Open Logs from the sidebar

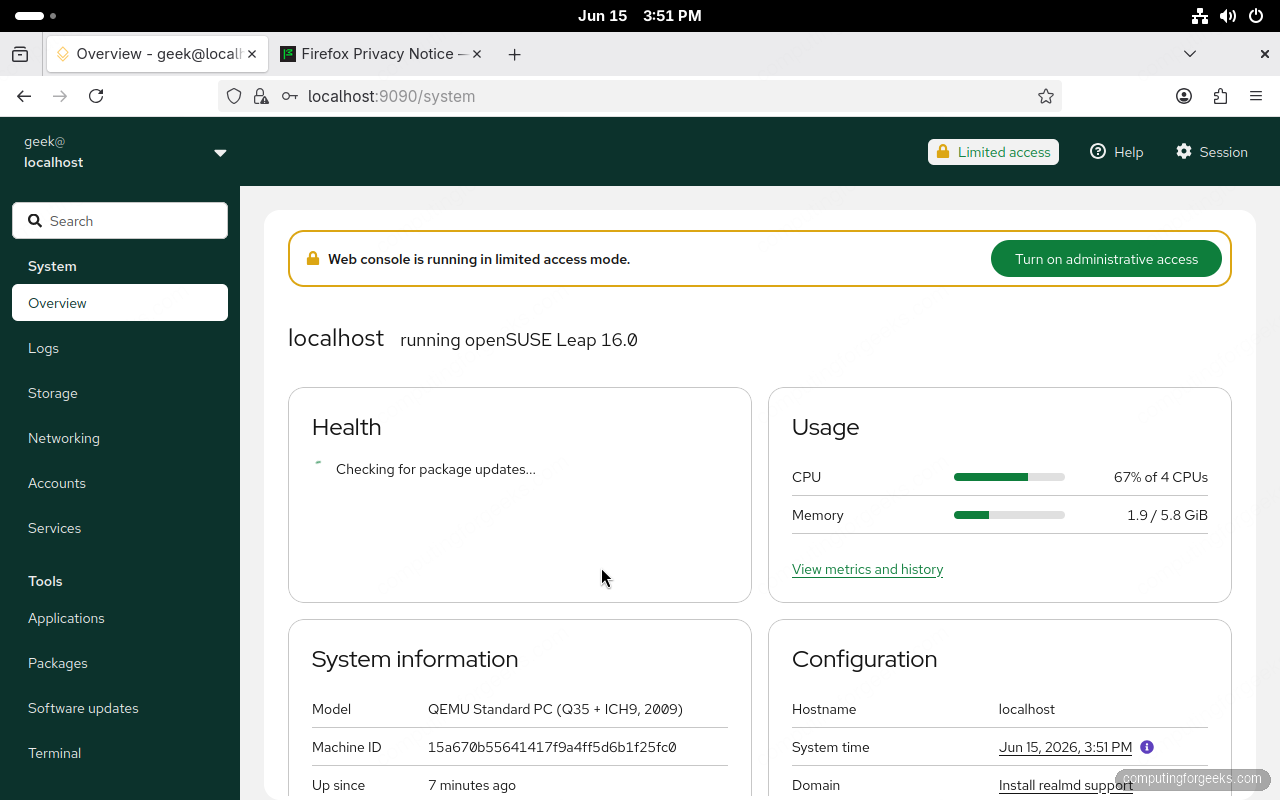coord(120,348)
